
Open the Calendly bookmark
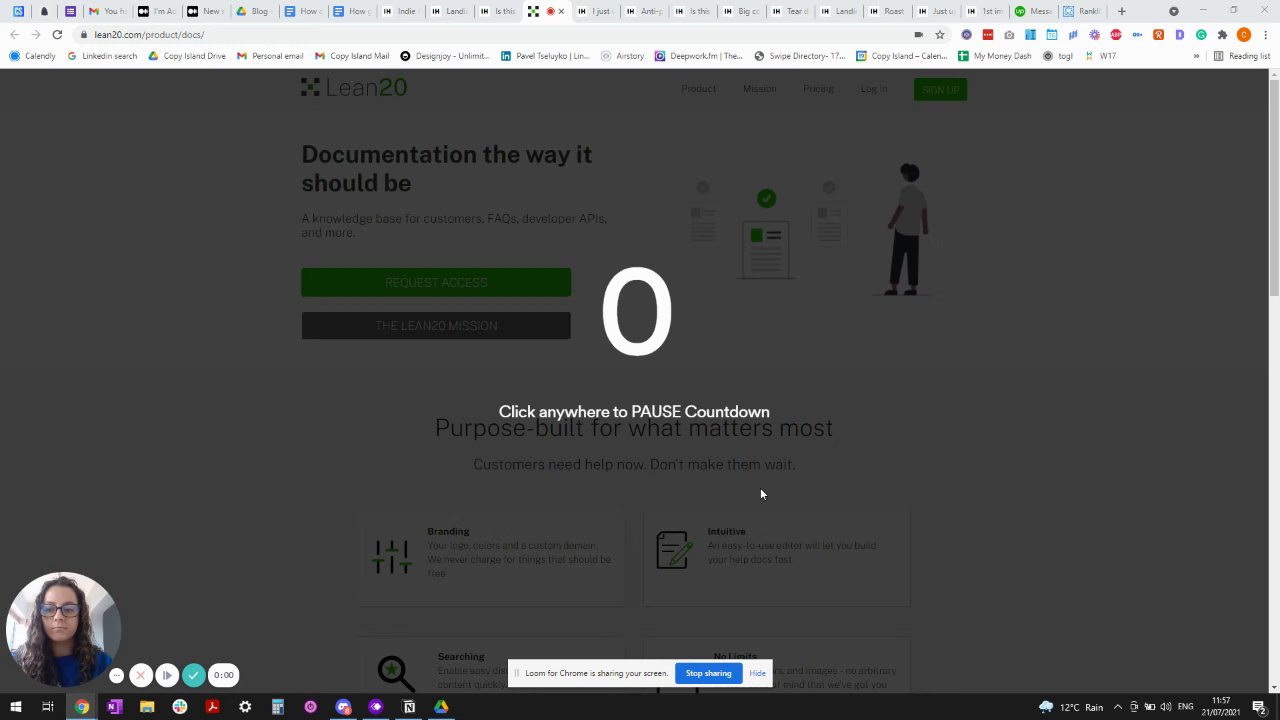pyautogui.click(x=33, y=56)
